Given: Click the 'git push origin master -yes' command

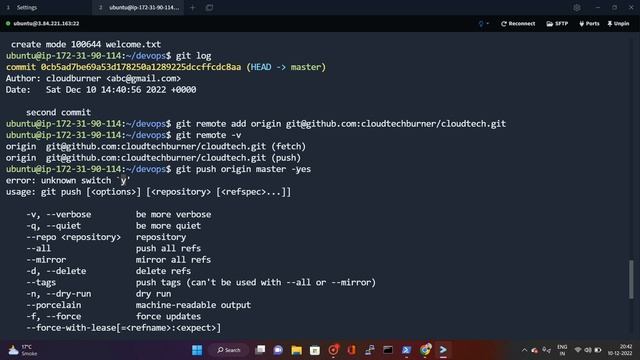Looking at the screenshot, I should point(243,169).
